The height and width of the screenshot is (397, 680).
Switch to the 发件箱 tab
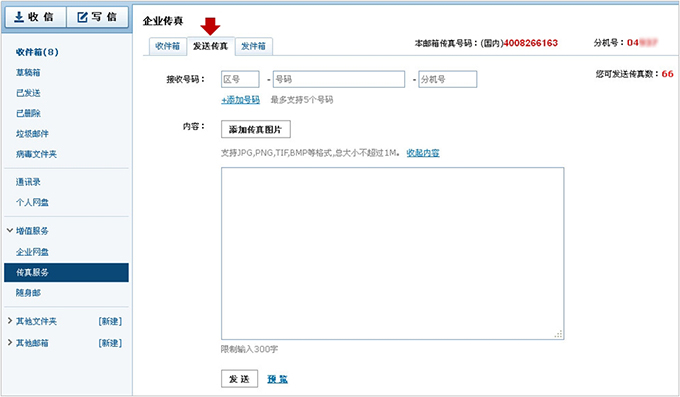(253, 46)
